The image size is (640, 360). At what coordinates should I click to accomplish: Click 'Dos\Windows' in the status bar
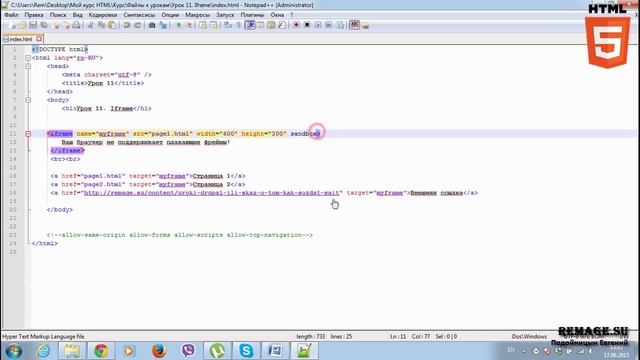[x=529, y=337]
